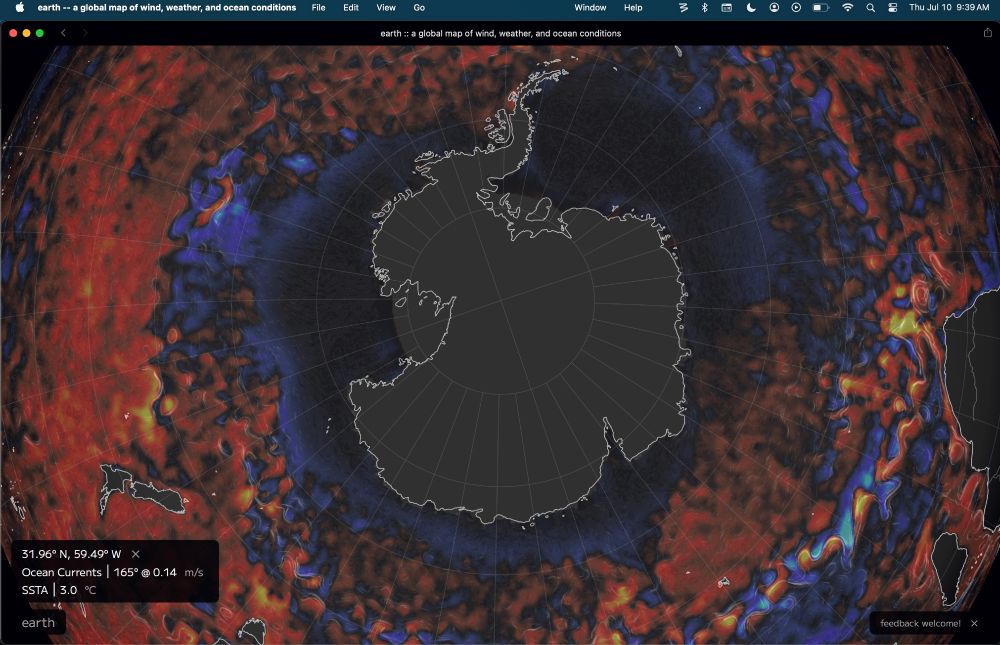Navigate back with the chevron arrow

point(63,32)
